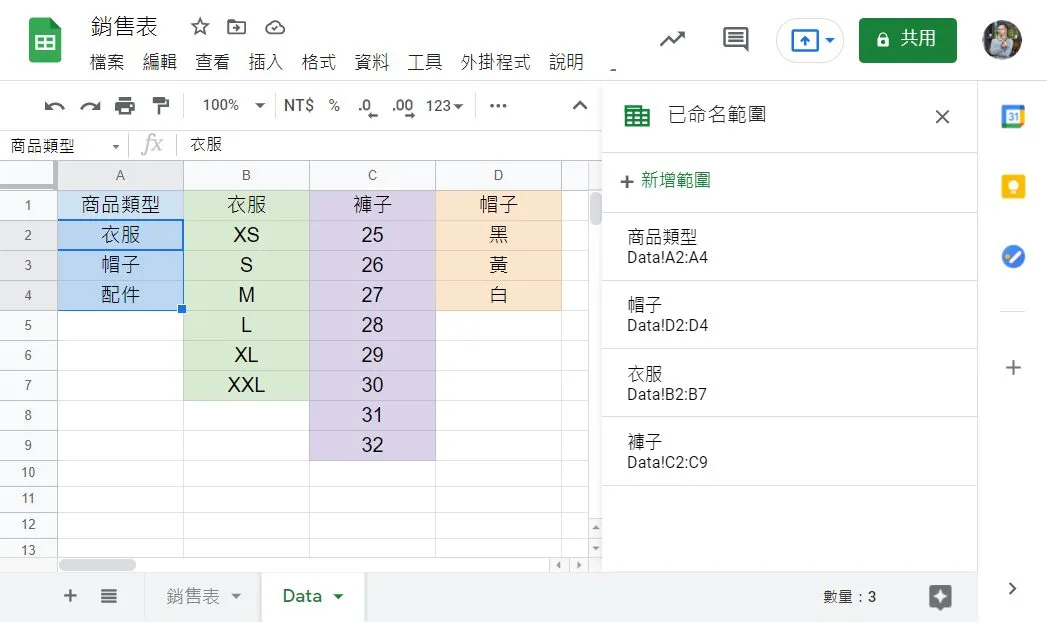Open the activity trend dashboard icon
Image resolution: width=1047 pixels, height=623 pixels.
[x=672, y=39]
